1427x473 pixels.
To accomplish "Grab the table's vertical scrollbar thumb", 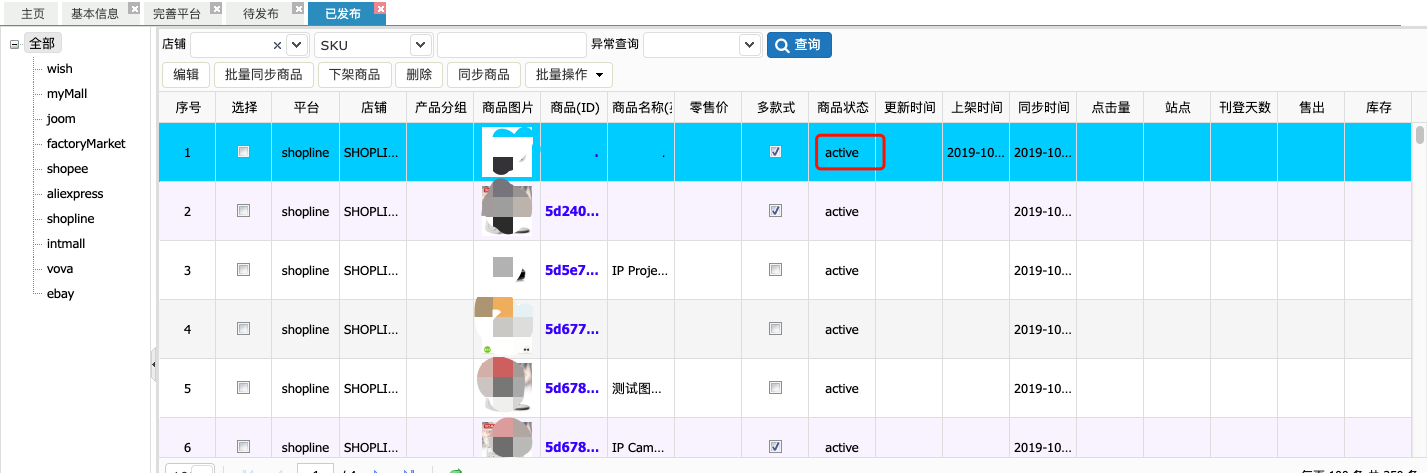I will point(1419,135).
